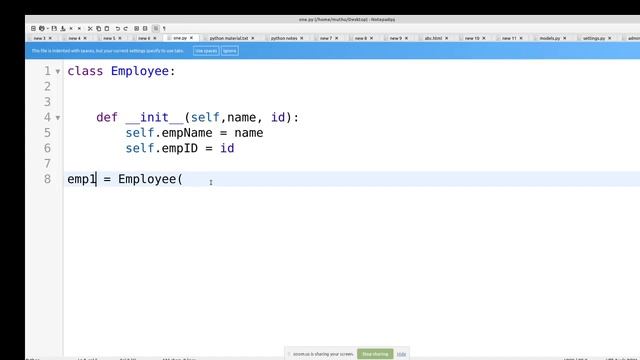640x360 pixels.
Task: Click the Save file toolbar icon
Action: 54,29
